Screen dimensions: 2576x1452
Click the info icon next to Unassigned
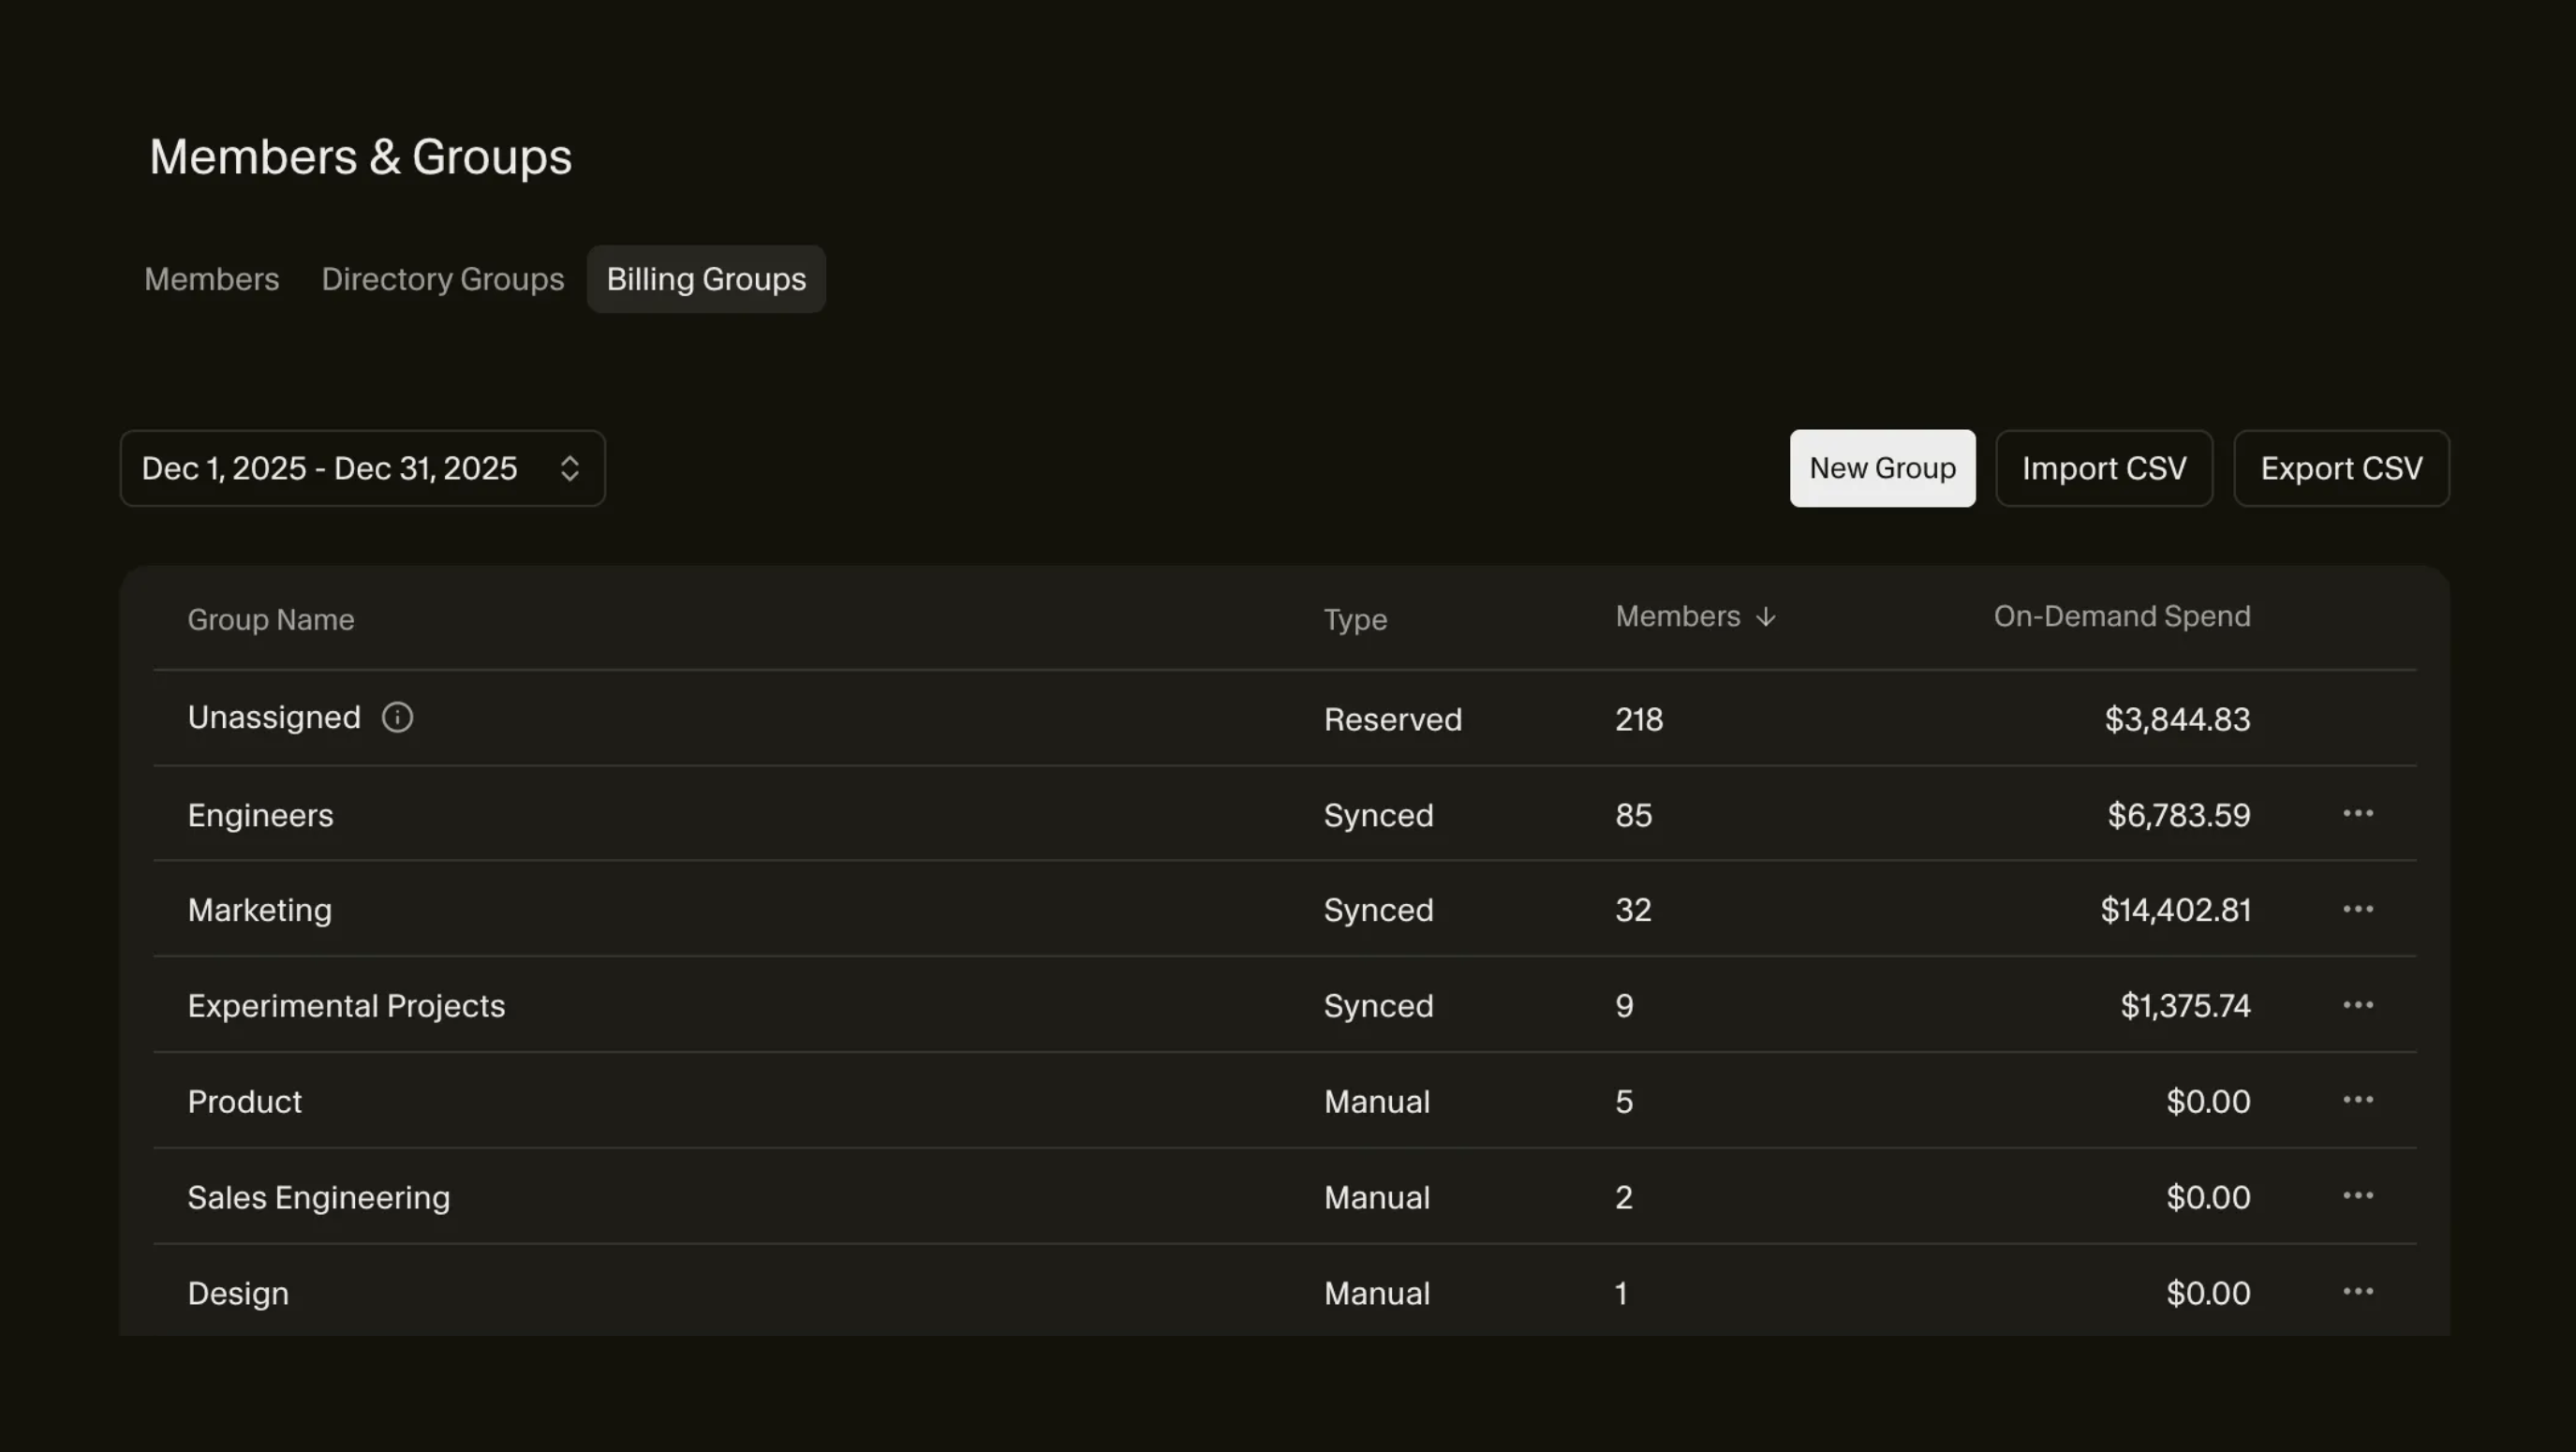pos(397,717)
